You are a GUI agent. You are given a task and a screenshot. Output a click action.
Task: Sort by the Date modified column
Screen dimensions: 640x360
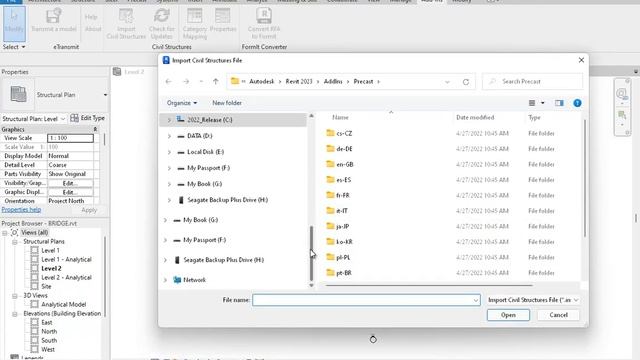(475, 118)
